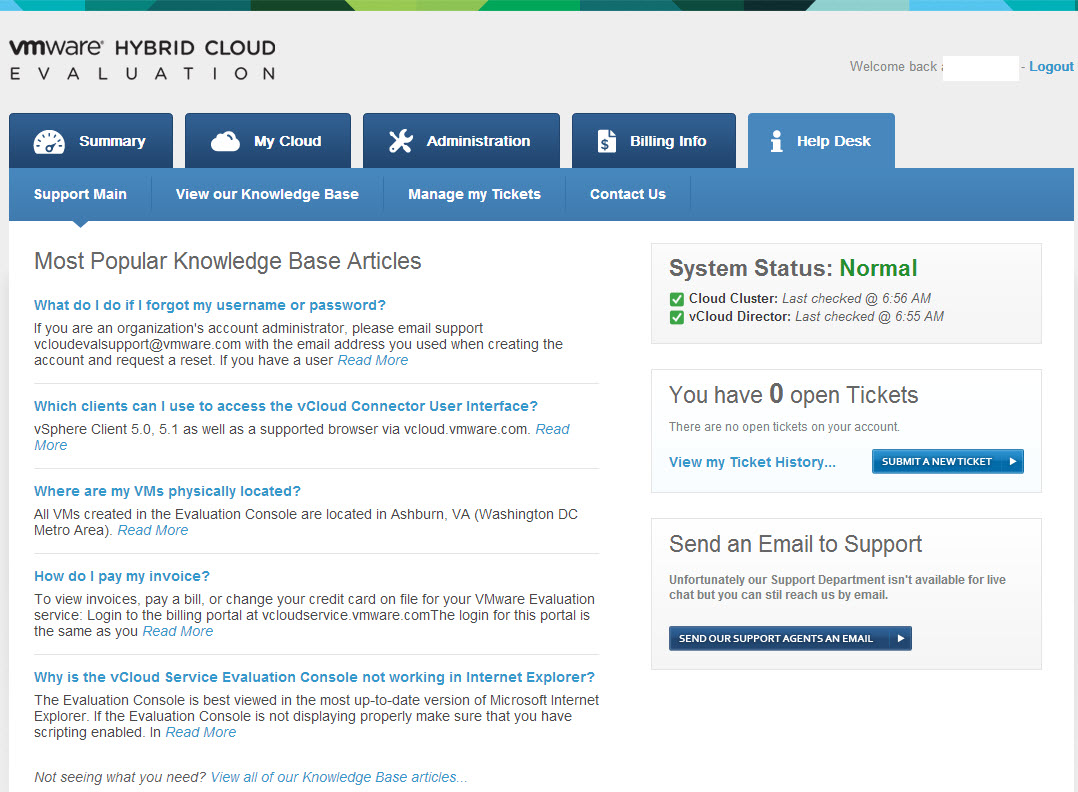Open View my Ticket History
The height and width of the screenshot is (792, 1078).
click(752, 462)
